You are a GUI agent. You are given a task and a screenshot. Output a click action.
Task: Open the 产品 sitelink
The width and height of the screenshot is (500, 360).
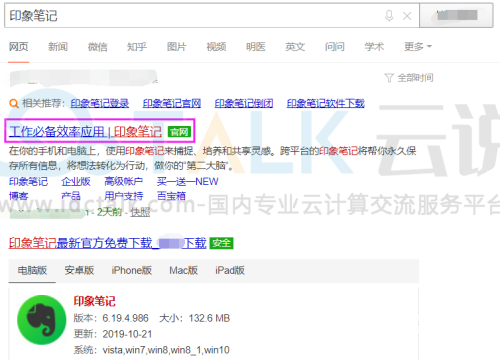tap(71, 196)
